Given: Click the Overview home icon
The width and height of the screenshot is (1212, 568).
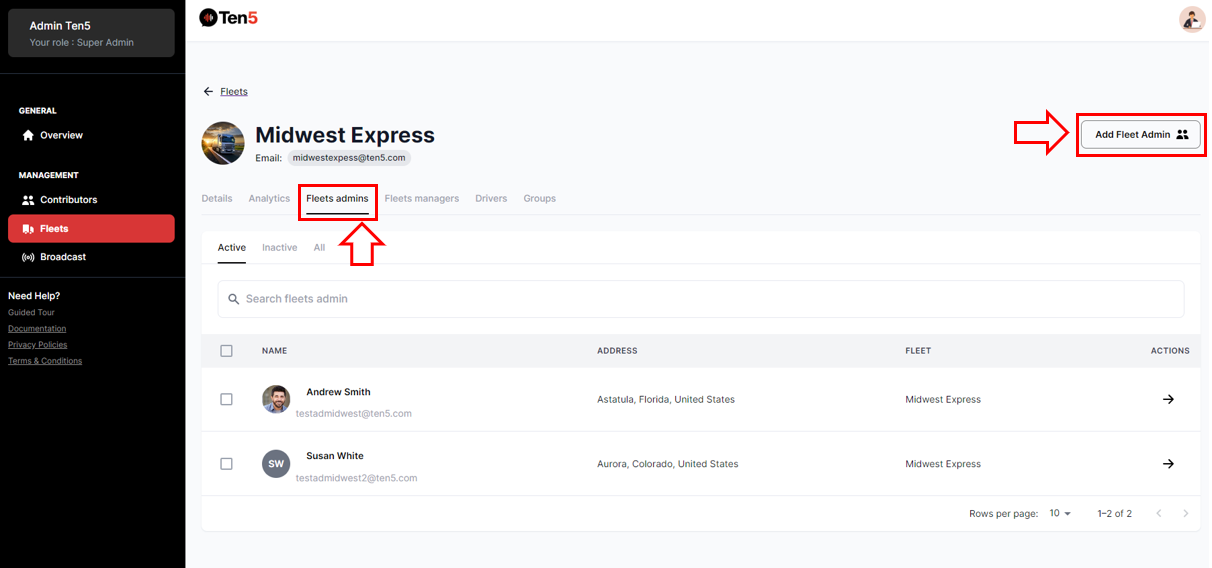Looking at the screenshot, I should pyautogui.click(x=28, y=135).
